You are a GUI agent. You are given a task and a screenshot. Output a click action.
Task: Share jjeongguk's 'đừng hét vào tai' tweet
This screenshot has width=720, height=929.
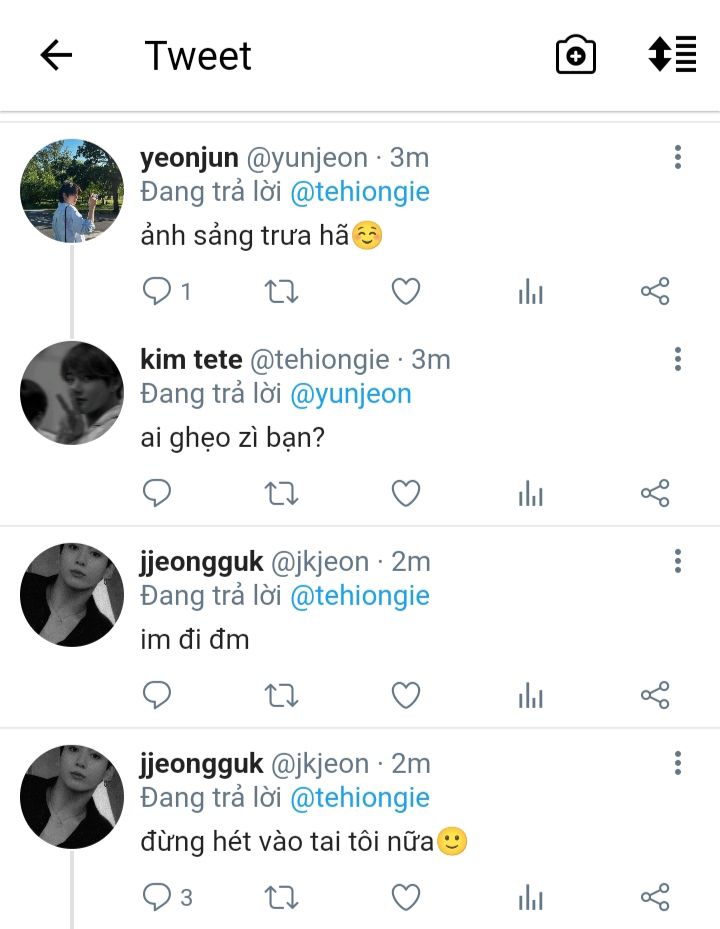pos(655,897)
